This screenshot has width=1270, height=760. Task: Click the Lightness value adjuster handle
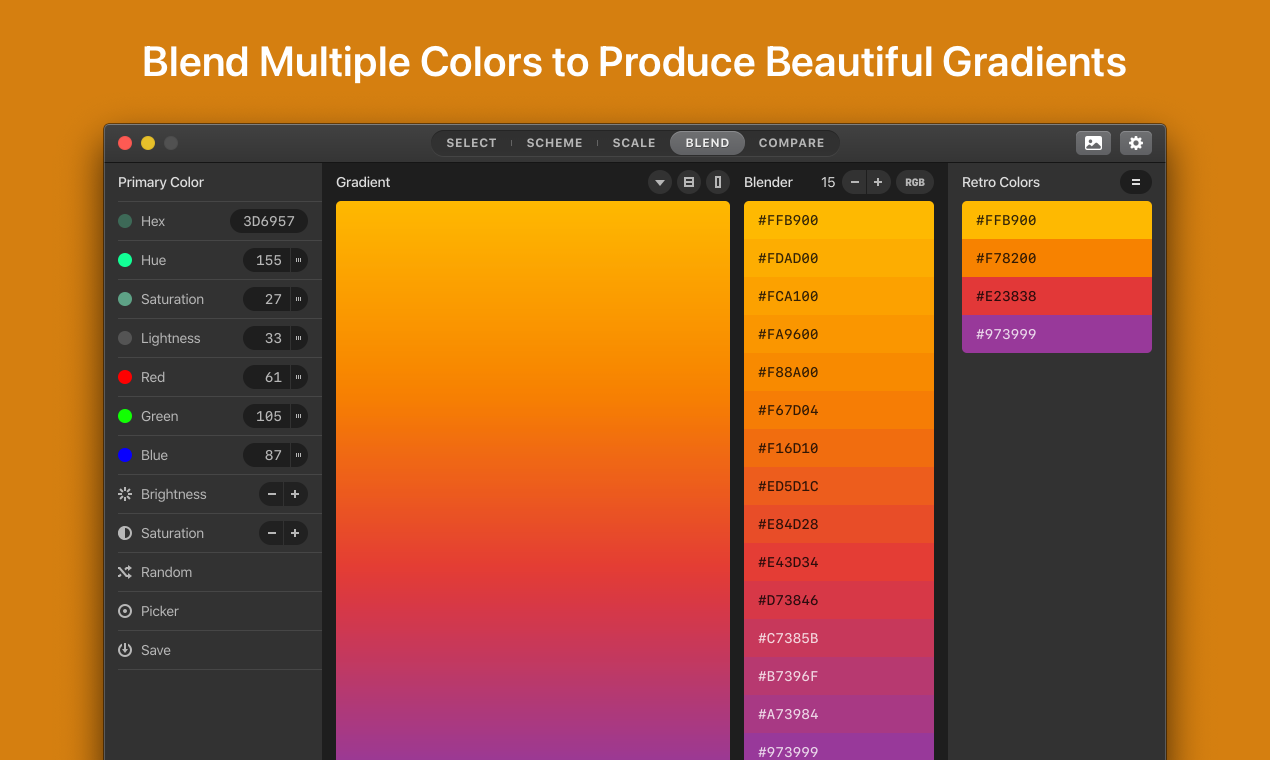pos(299,338)
